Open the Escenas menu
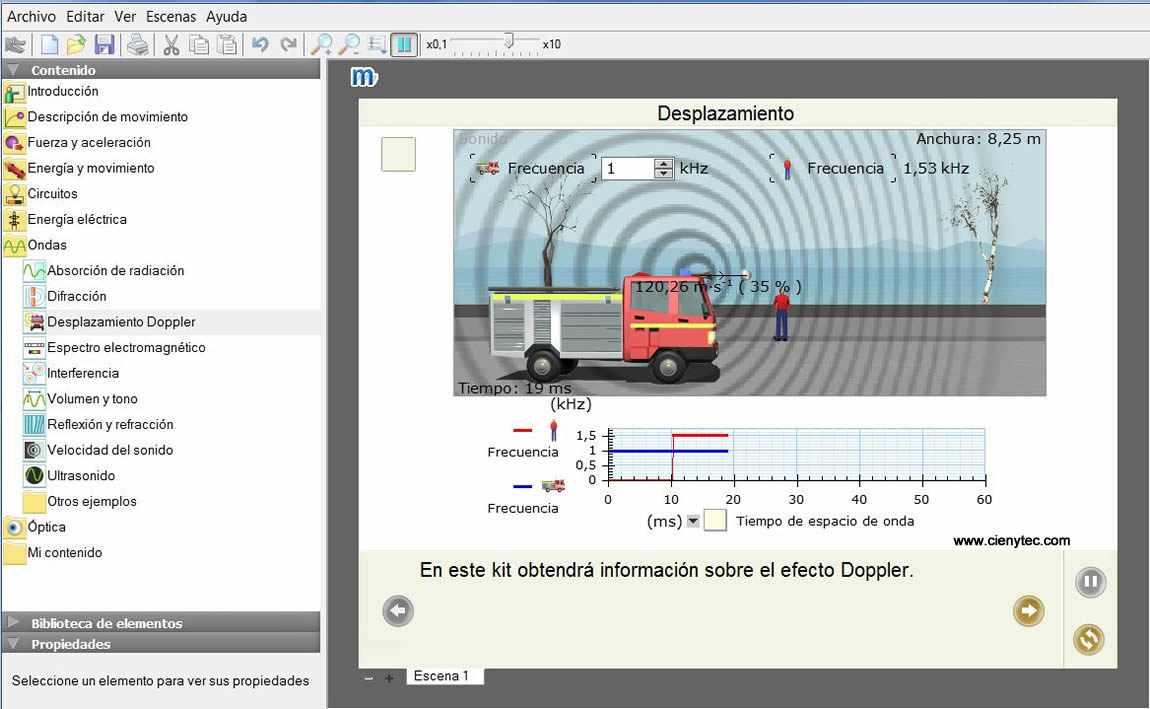 [171, 17]
